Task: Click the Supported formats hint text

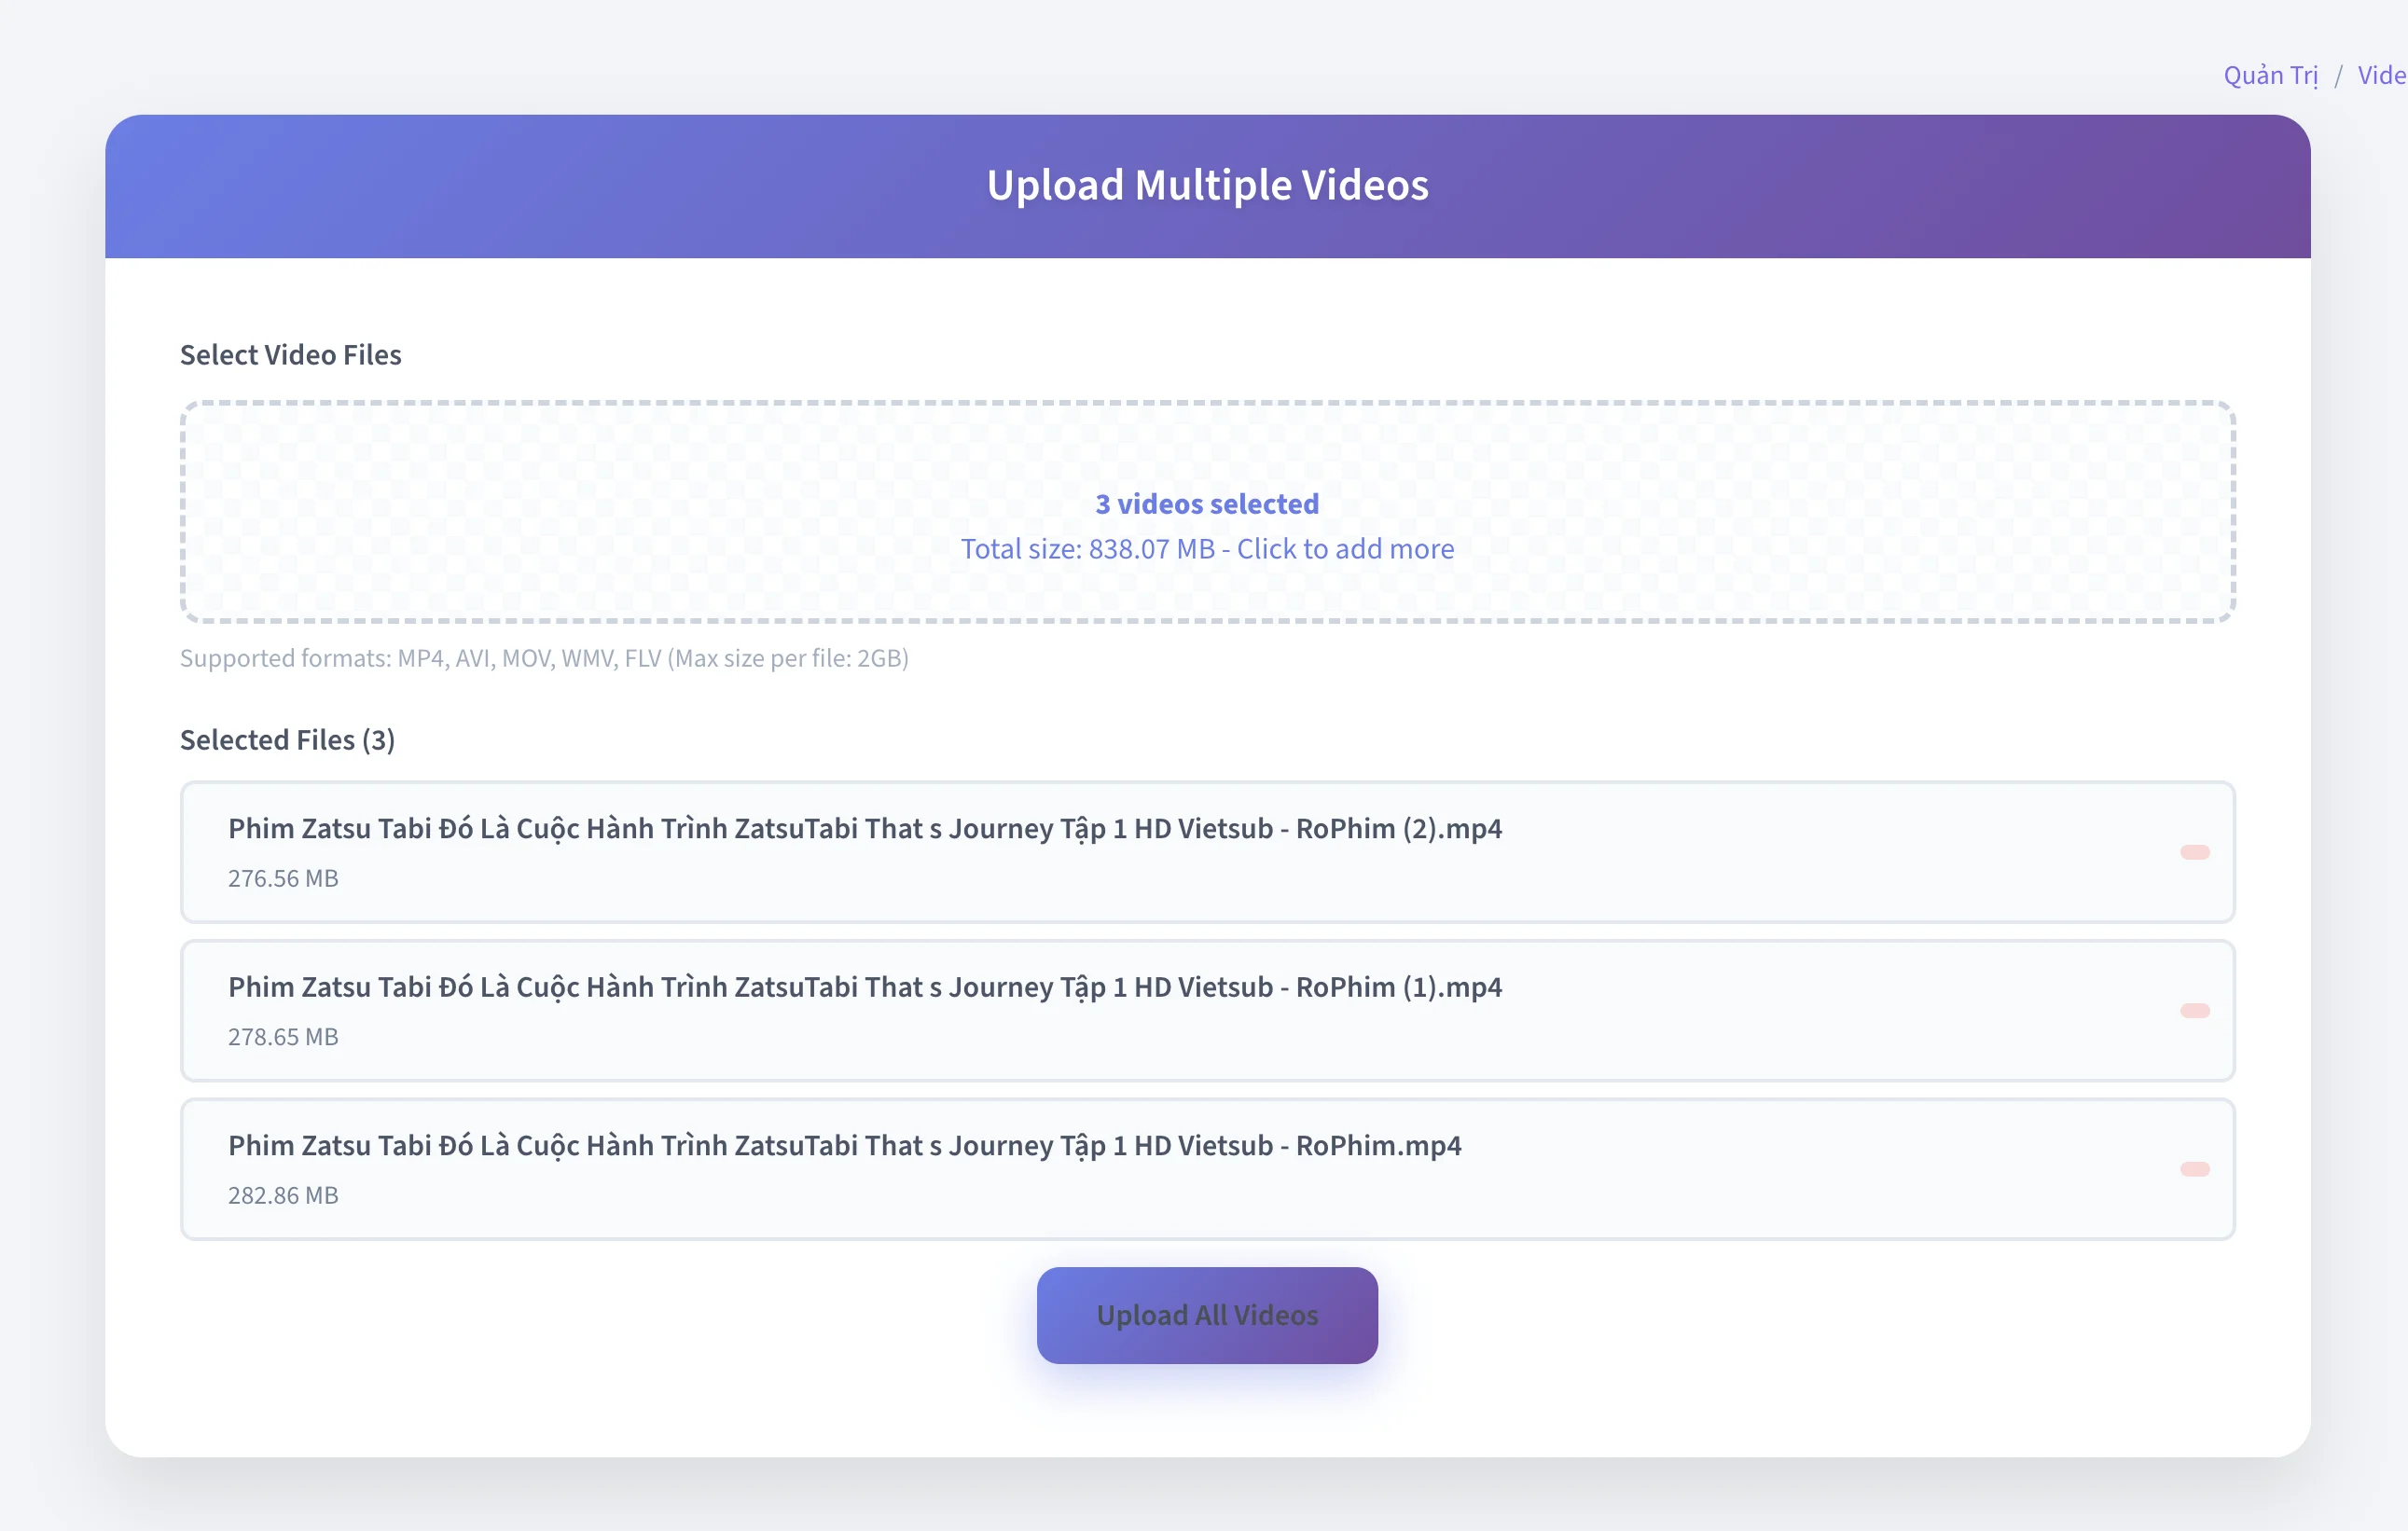Action: pos(544,658)
